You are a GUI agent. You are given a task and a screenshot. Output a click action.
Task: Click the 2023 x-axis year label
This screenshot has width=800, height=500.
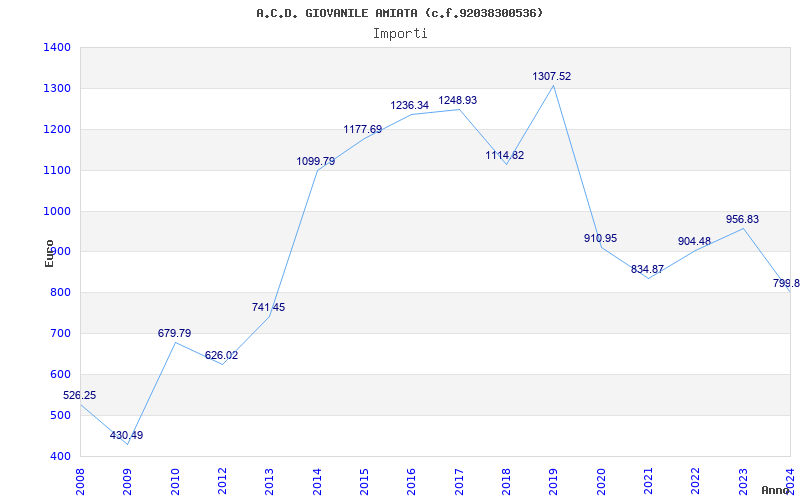pyautogui.click(x=743, y=482)
